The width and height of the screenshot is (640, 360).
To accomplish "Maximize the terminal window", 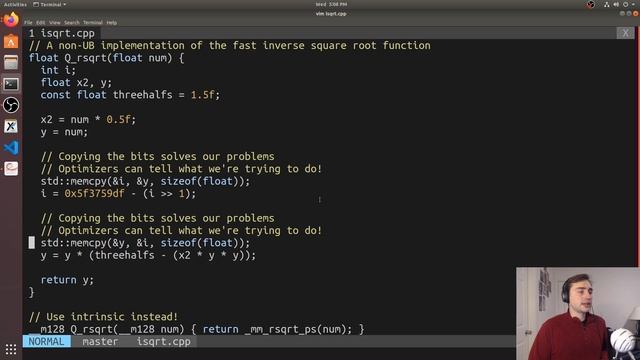I will click(629, 13).
